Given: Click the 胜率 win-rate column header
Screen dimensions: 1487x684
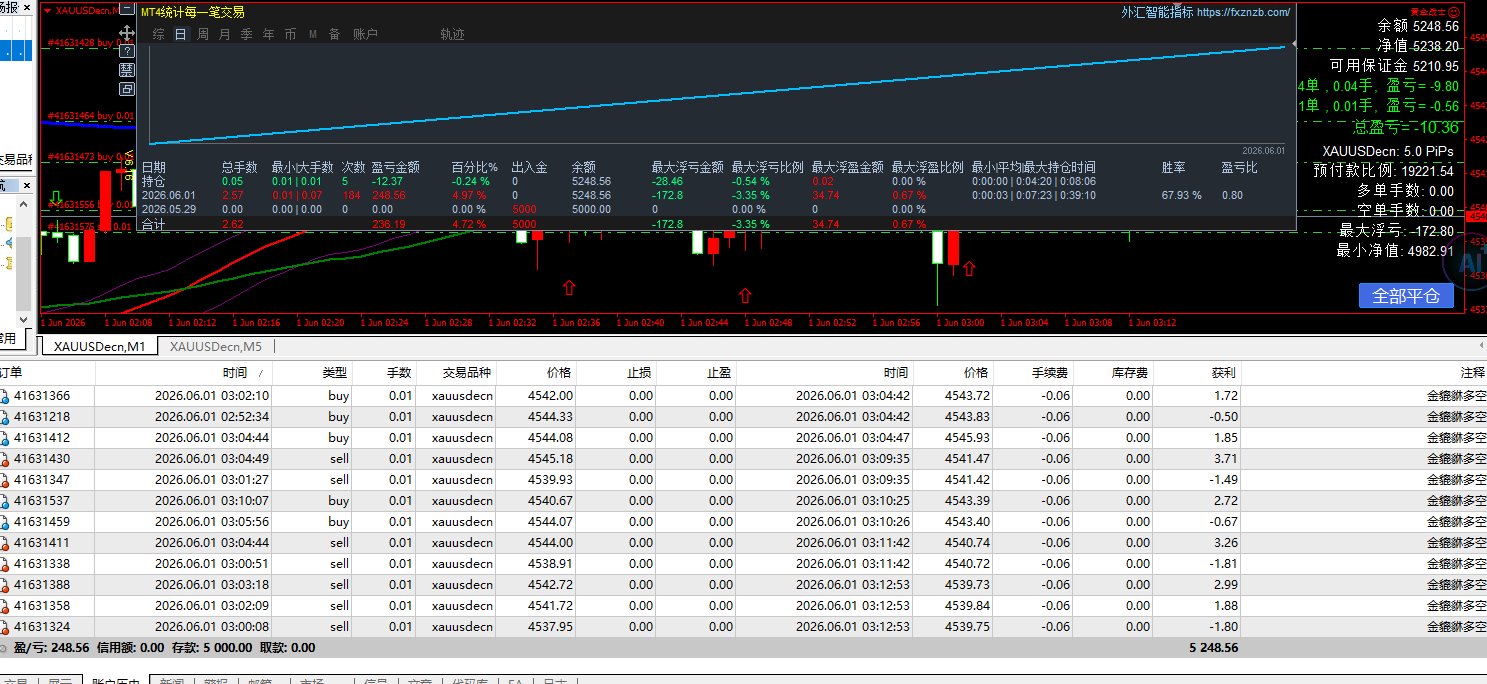Looking at the screenshot, I should pos(1173,168).
